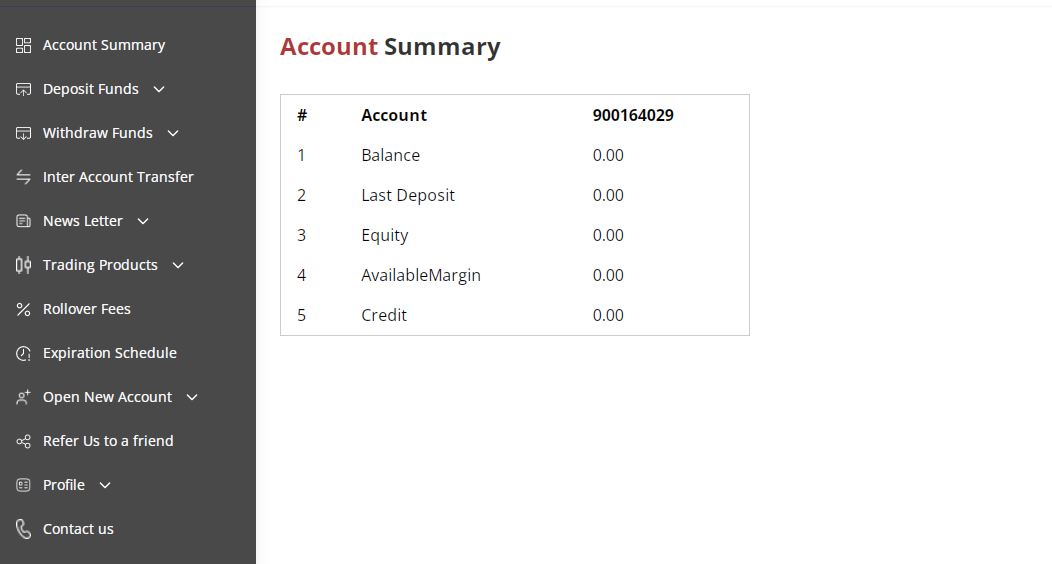Open Account Summary in the sidebar

(104, 45)
